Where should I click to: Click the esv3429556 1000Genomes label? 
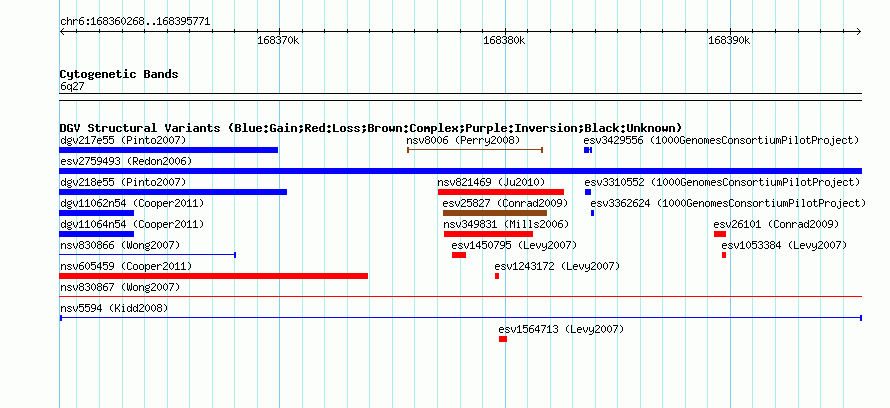pos(721,140)
